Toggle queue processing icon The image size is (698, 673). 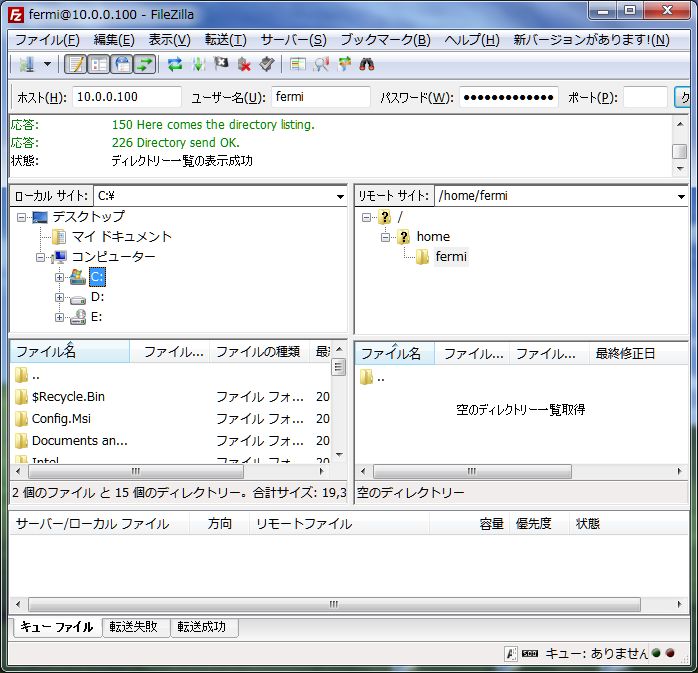tap(198, 65)
